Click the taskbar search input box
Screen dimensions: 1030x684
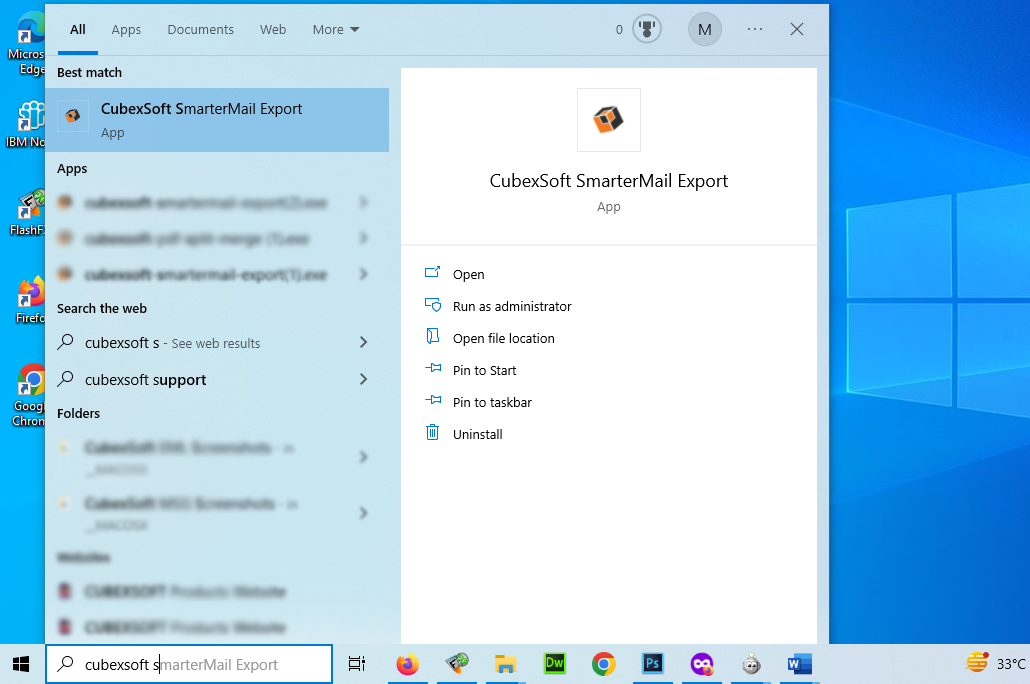pos(190,664)
